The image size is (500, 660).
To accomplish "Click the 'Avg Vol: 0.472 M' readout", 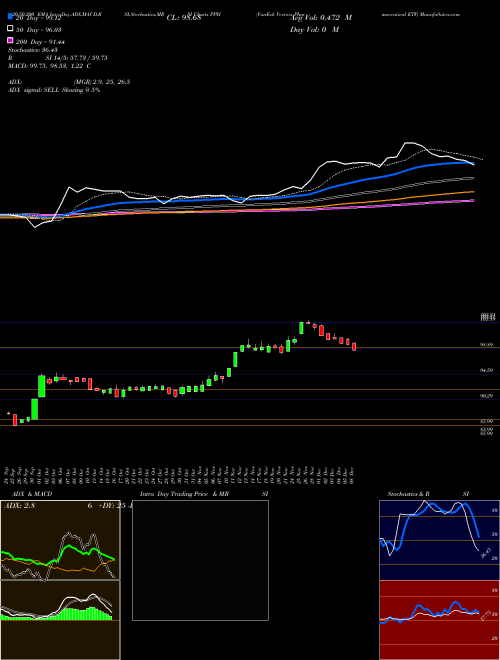I will (321, 18).
